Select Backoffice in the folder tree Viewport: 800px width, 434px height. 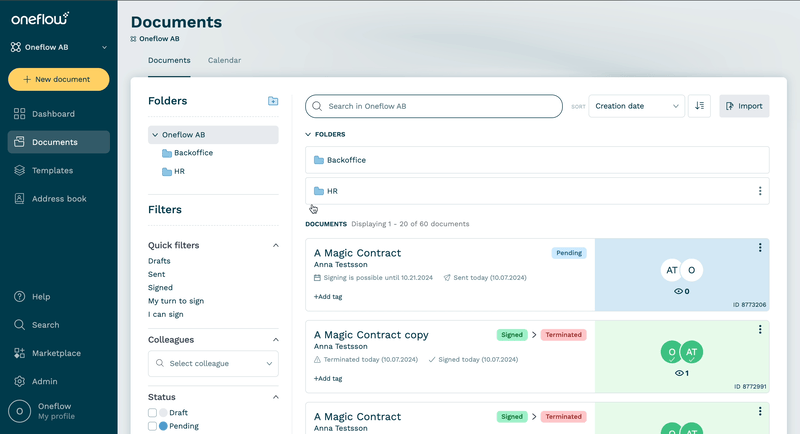(193, 153)
